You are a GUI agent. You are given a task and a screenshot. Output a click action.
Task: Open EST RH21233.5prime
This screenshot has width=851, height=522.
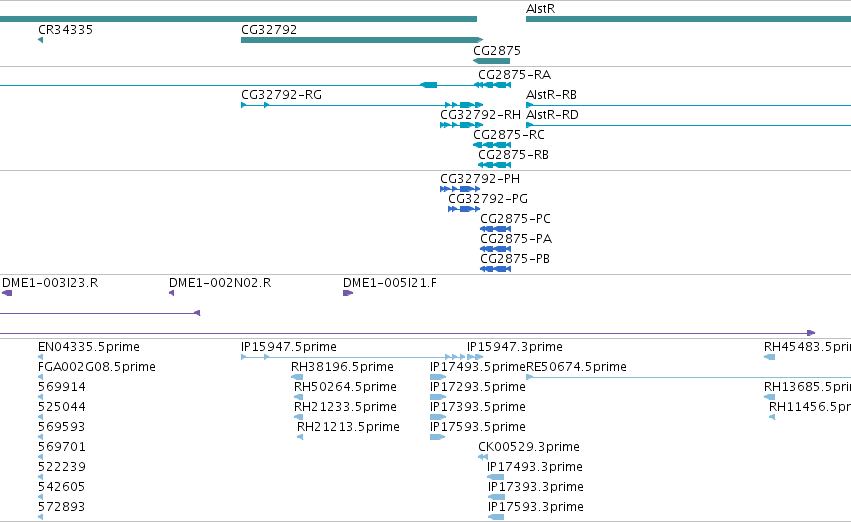point(345,407)
